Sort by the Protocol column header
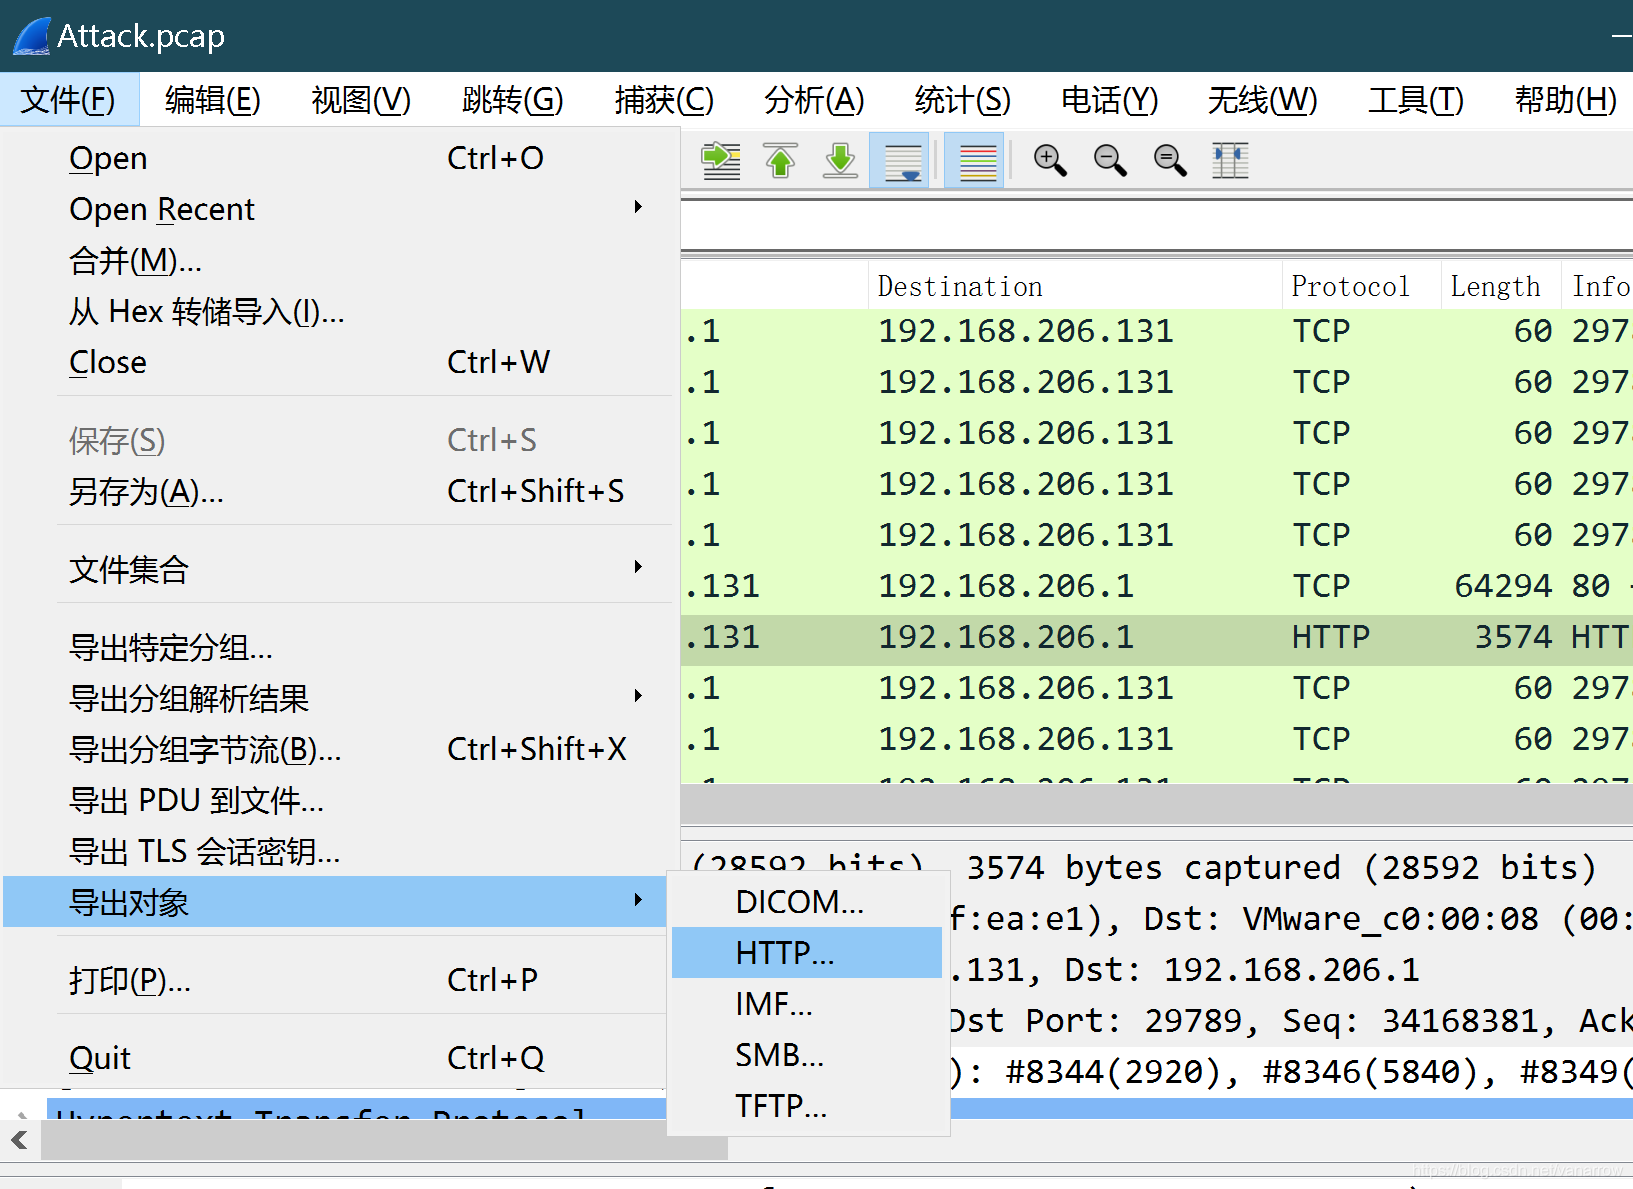Image resolution: width=1633 pixels, height=1189 pixels. click(x=1361, y=286)
